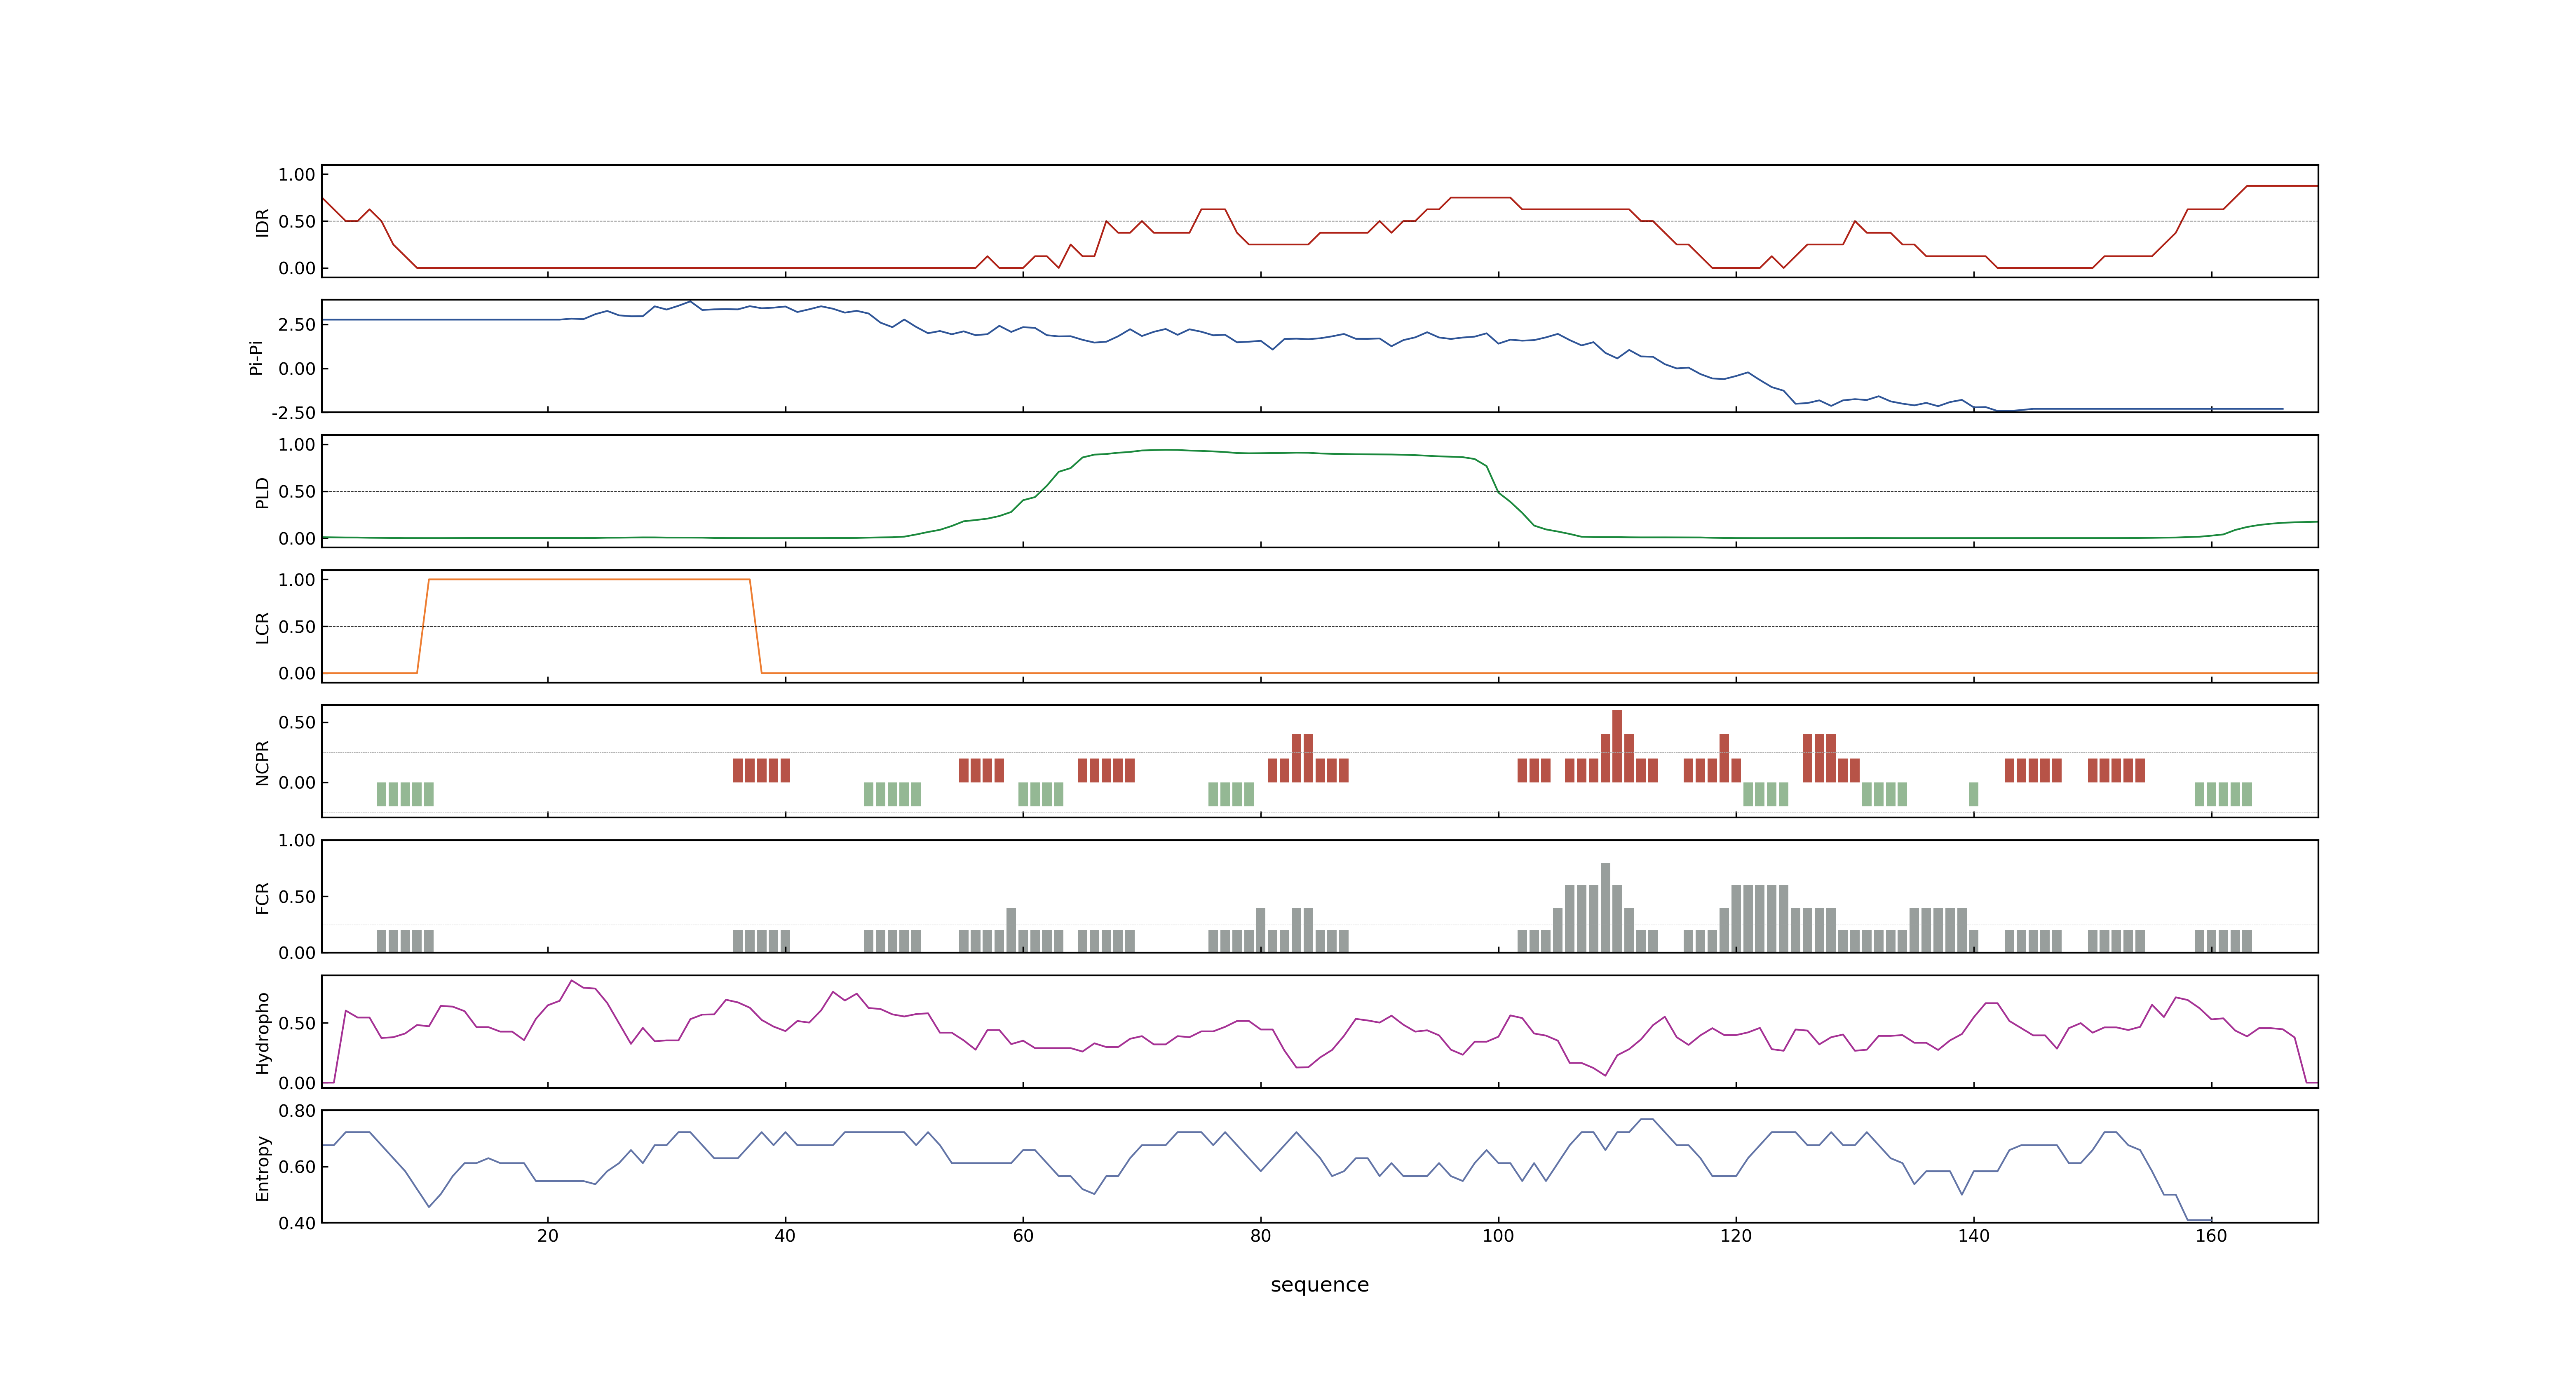Click the x-axis tick label "120"
Screen dimensions: 2576x1374
[1736, 1236]
